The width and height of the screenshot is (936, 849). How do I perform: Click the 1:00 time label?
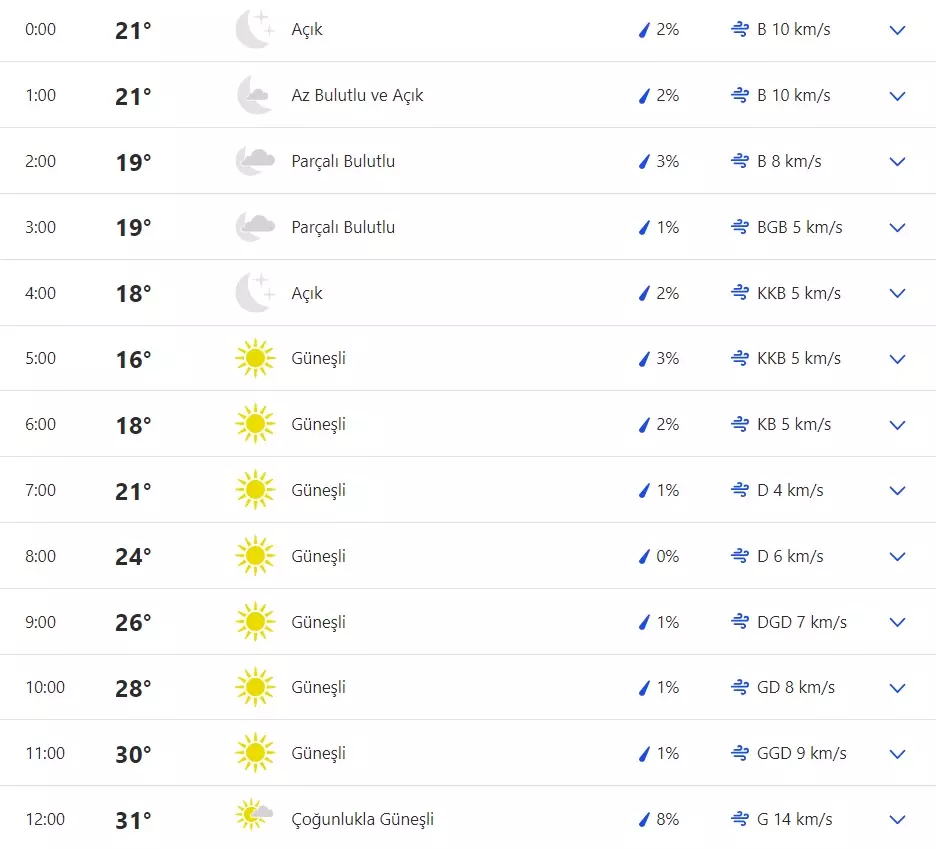[40, 95]
